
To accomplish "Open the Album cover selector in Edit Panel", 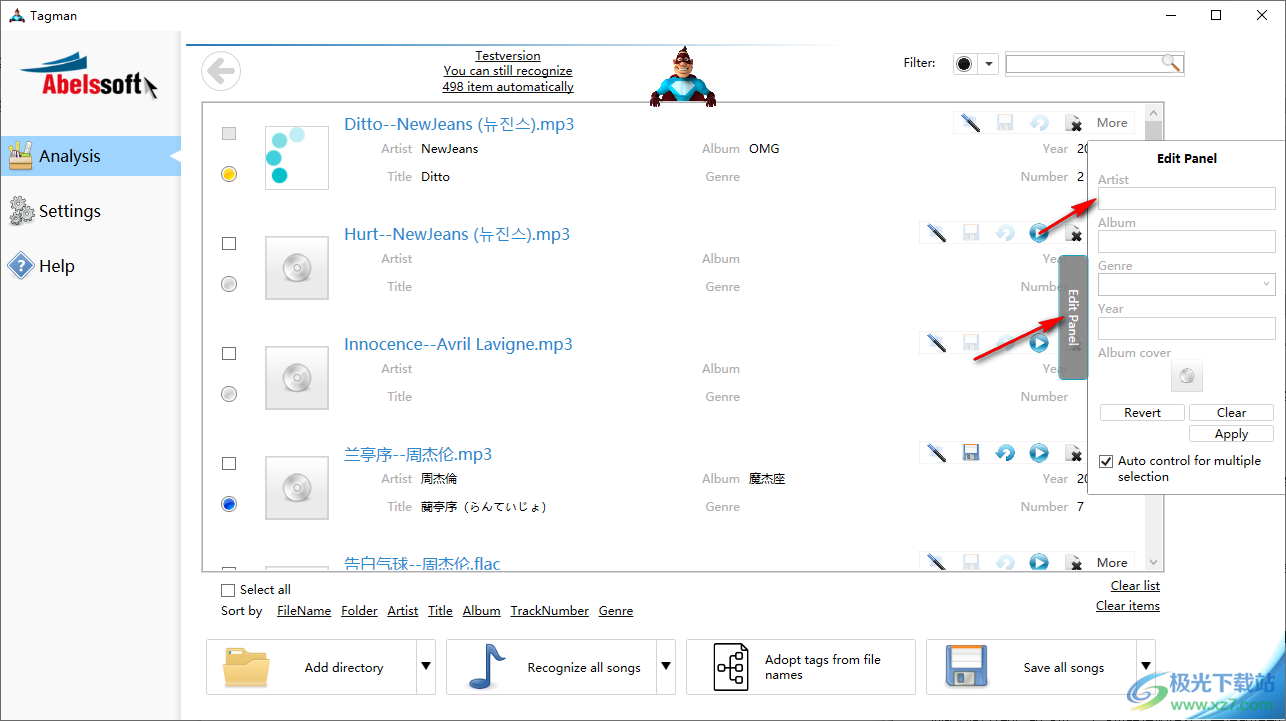I will click(1186, 375).
